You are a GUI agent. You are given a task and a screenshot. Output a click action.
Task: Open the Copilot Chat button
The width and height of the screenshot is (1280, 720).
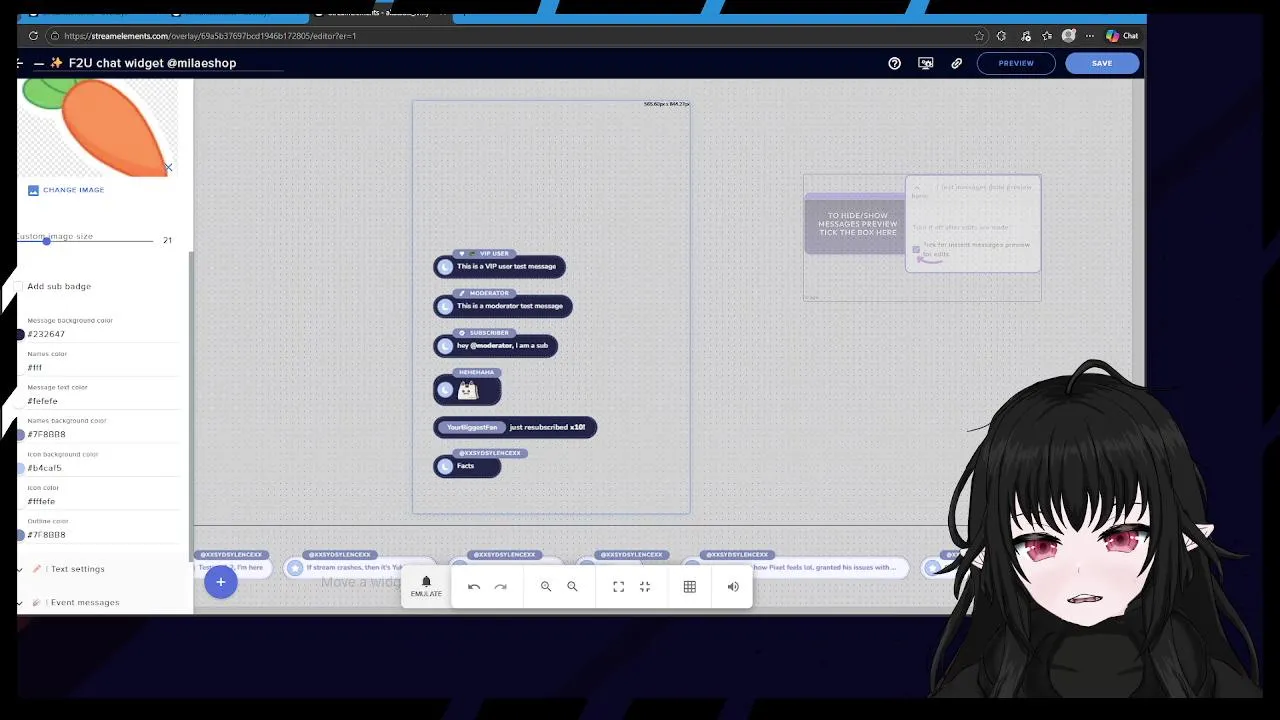[x=1121, y=36]
